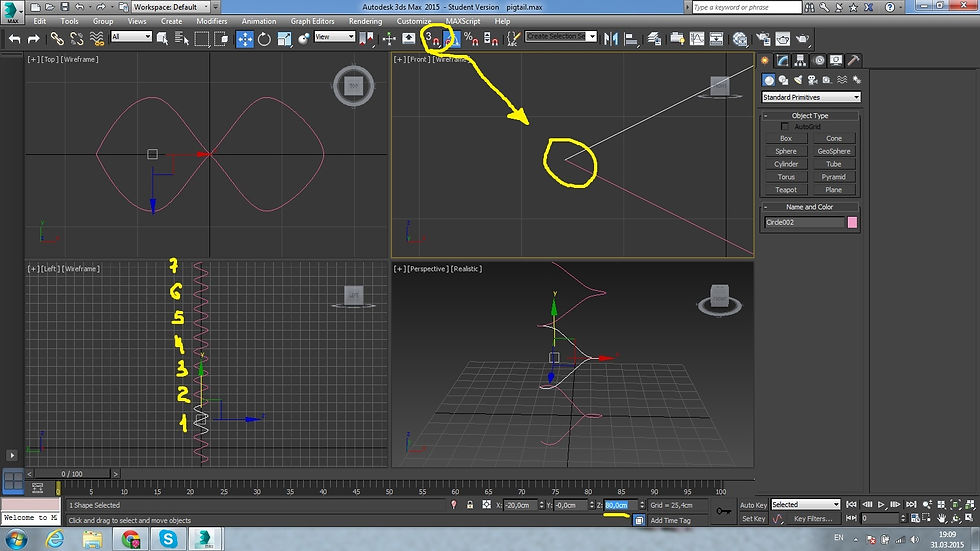Collapse the Name and Color rollout
The width and height of the screenshot is (980, 551).
click(810, 207)
